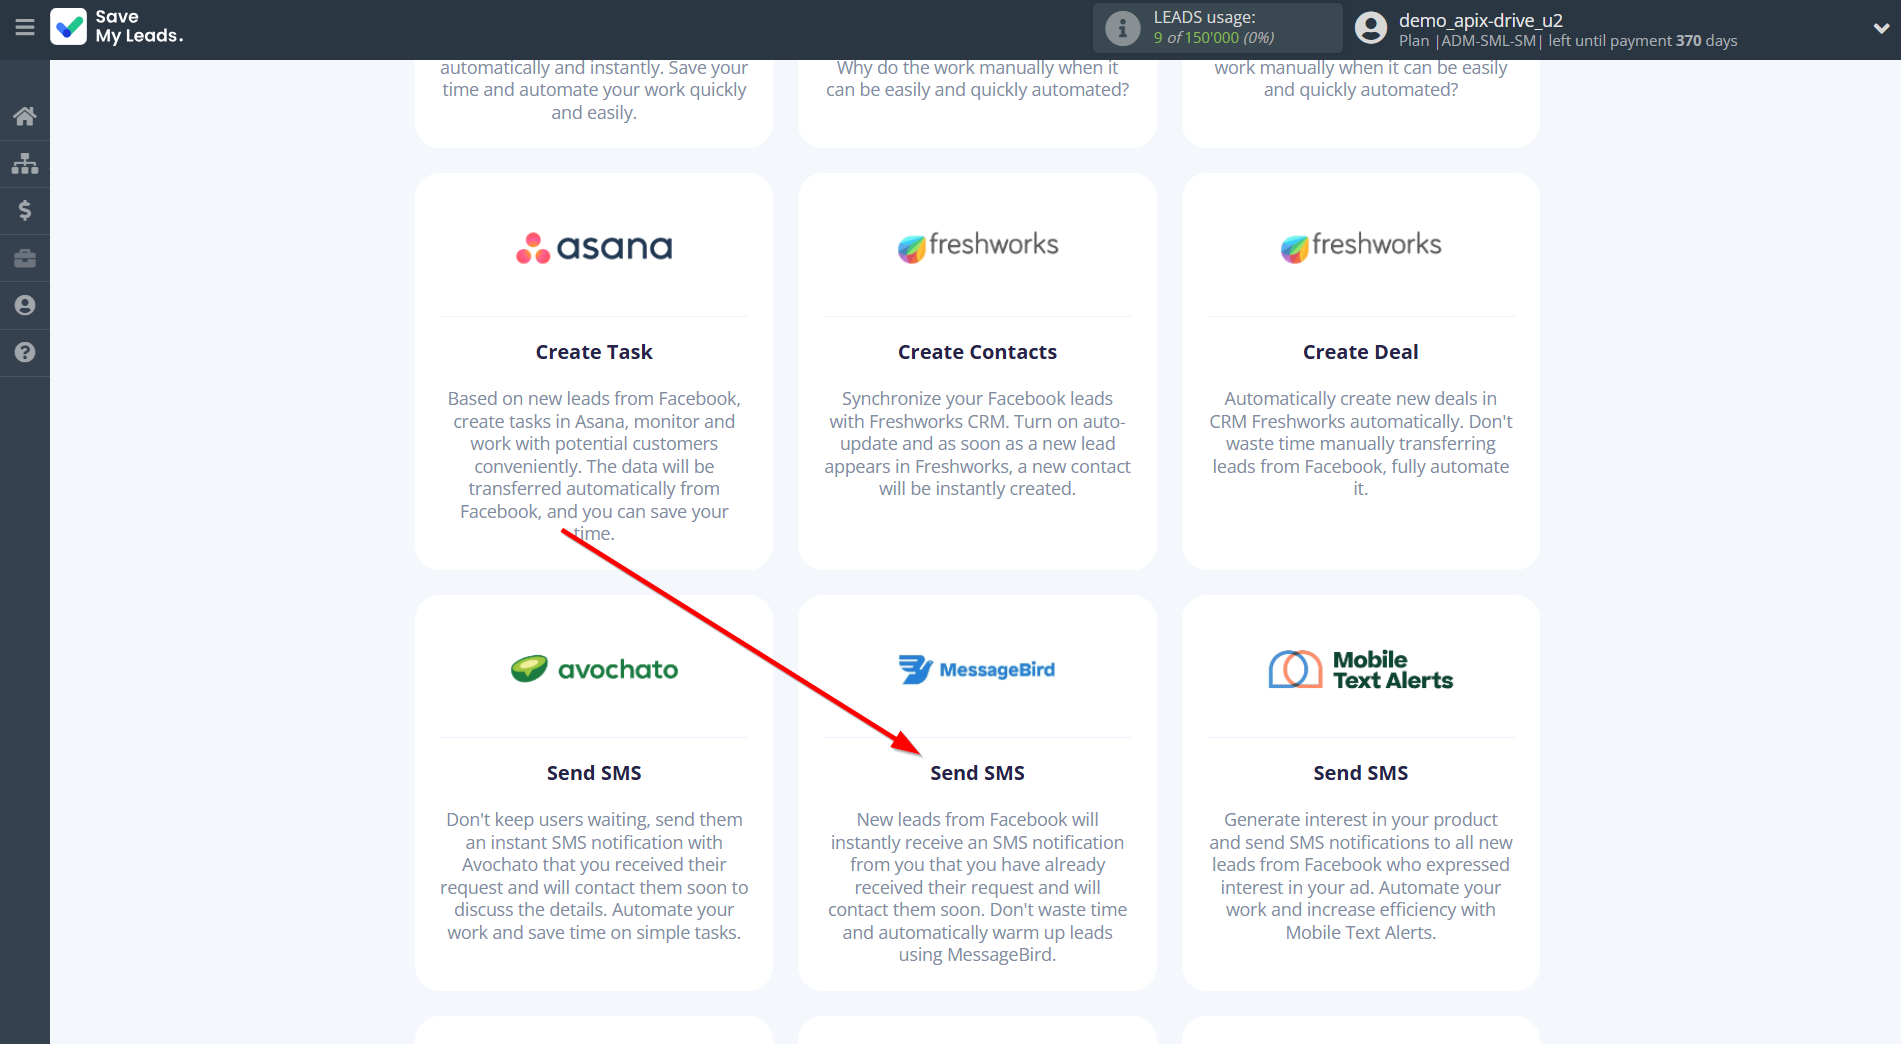Click the Mobile Text Alerts logo
This screenshot has width=1901, height=1044.
tap(1360, 669)
